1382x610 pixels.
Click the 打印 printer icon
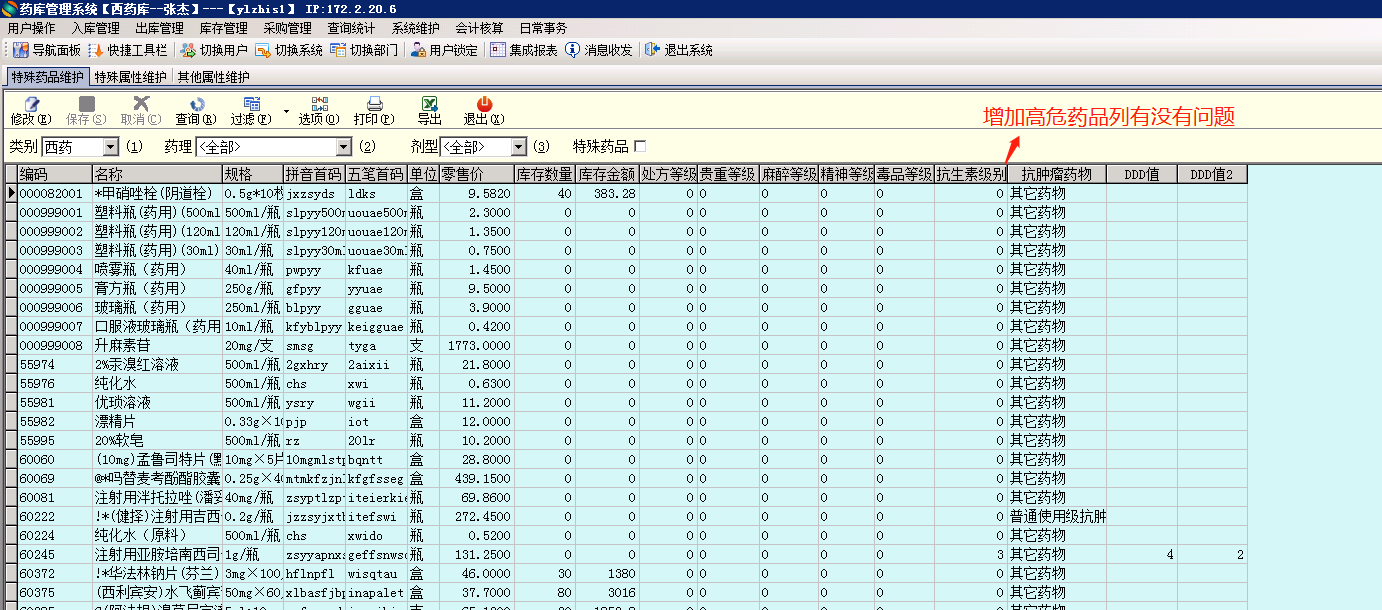tap(374, 105)
